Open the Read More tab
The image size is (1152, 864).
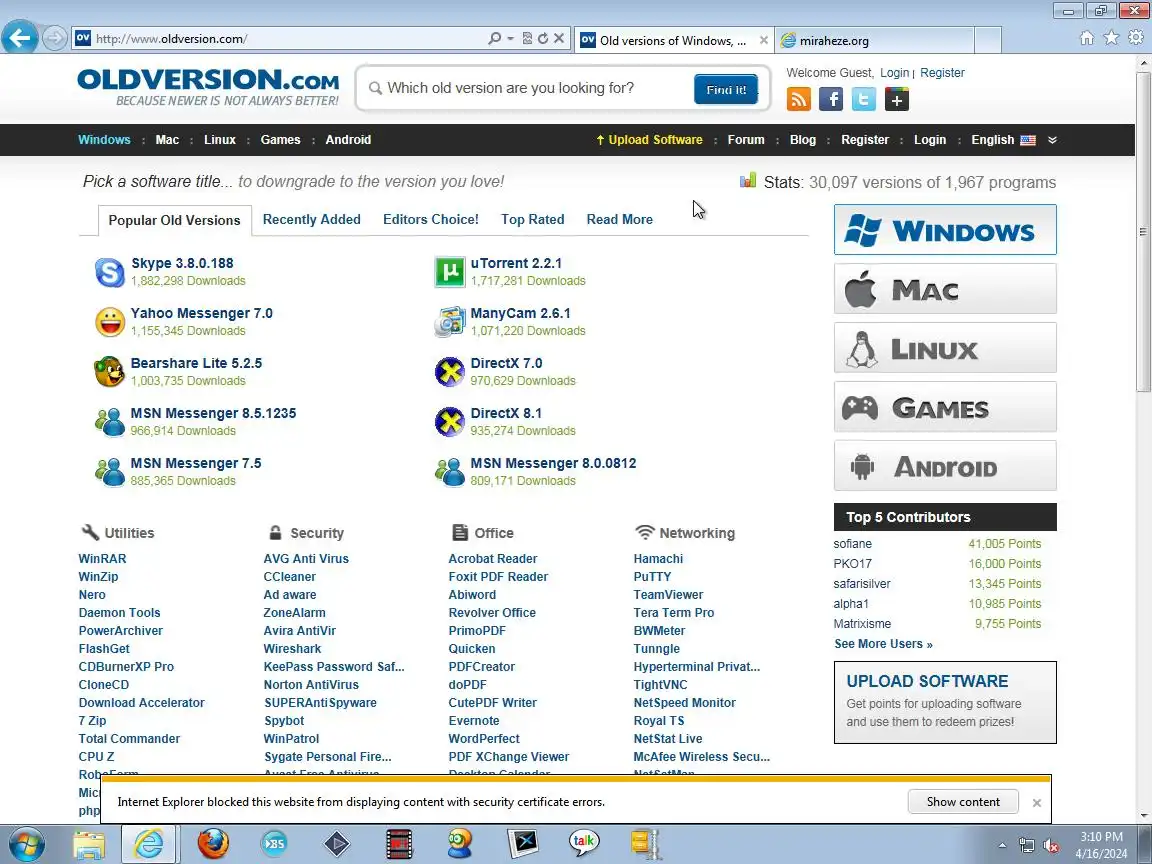coord(619,220)
